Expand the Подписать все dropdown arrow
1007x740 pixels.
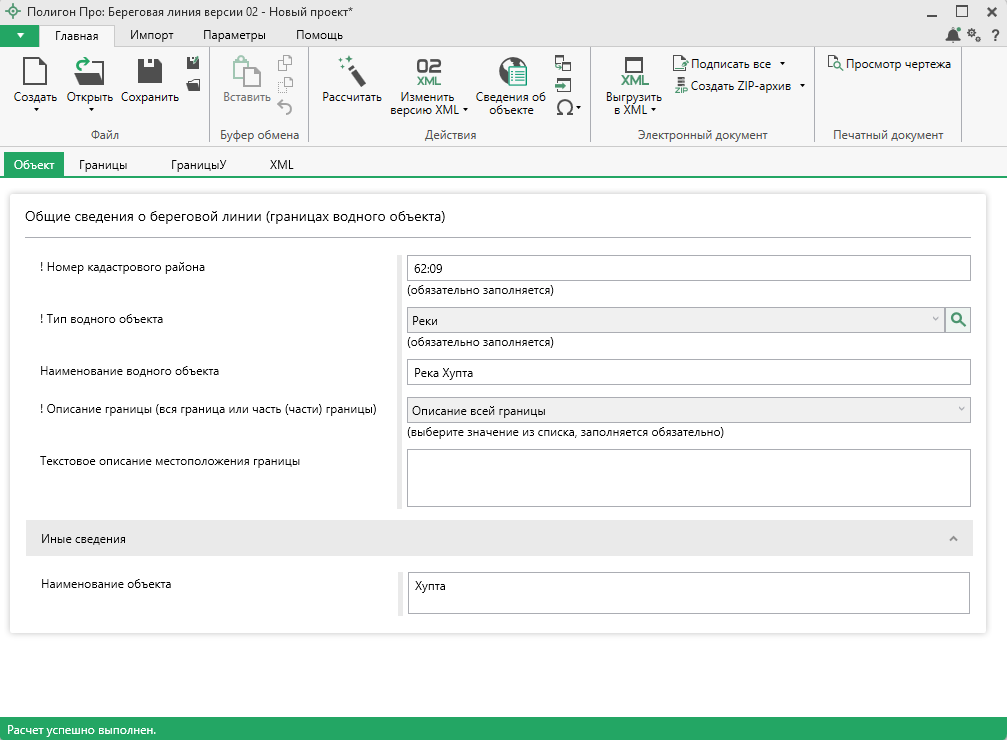coord(783,64)
